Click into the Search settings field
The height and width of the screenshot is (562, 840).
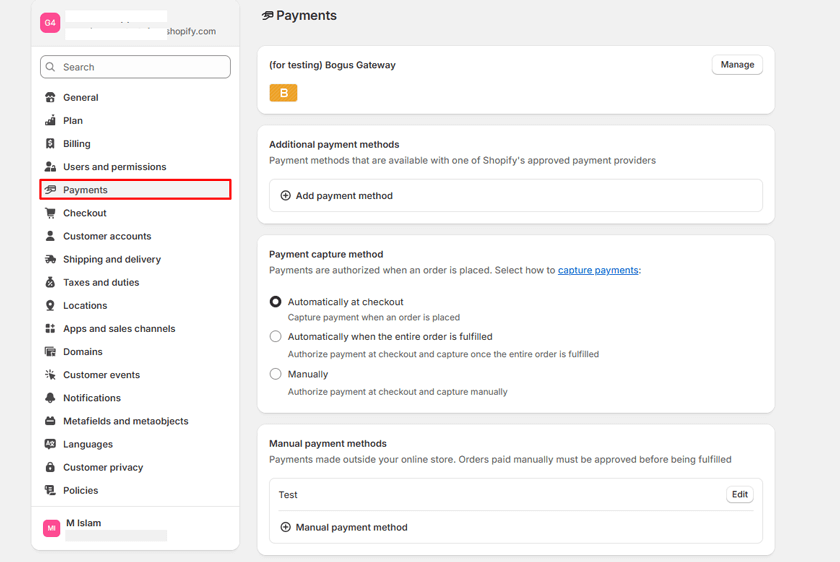pyautogui.click(x=136, y=67)
